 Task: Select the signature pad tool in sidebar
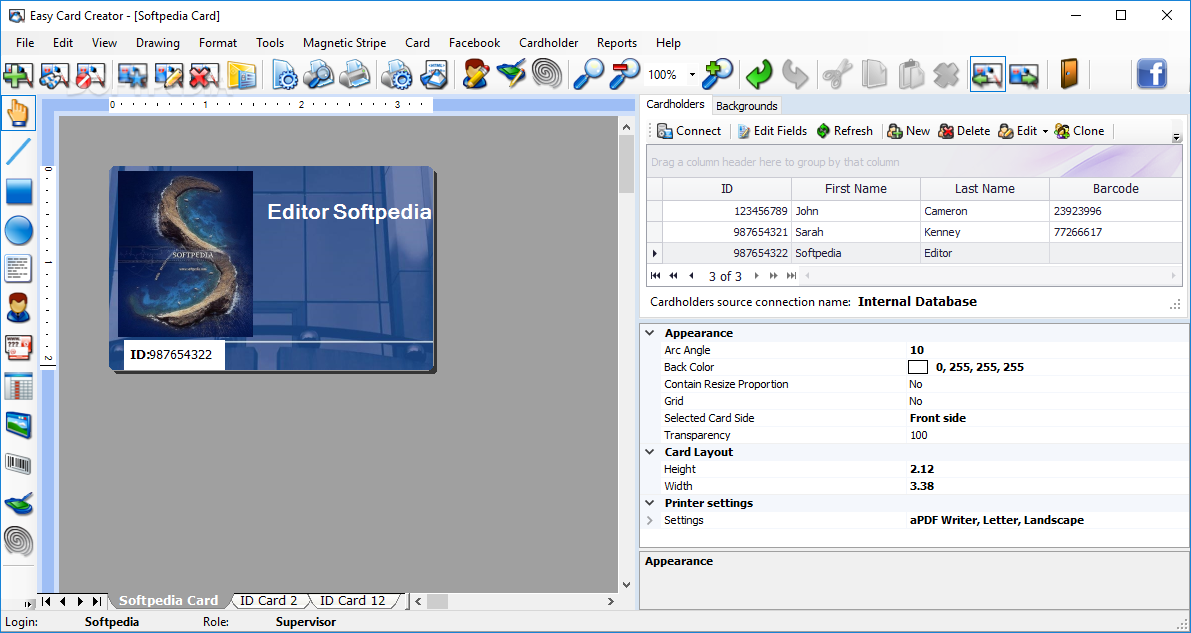click(18, 502)
